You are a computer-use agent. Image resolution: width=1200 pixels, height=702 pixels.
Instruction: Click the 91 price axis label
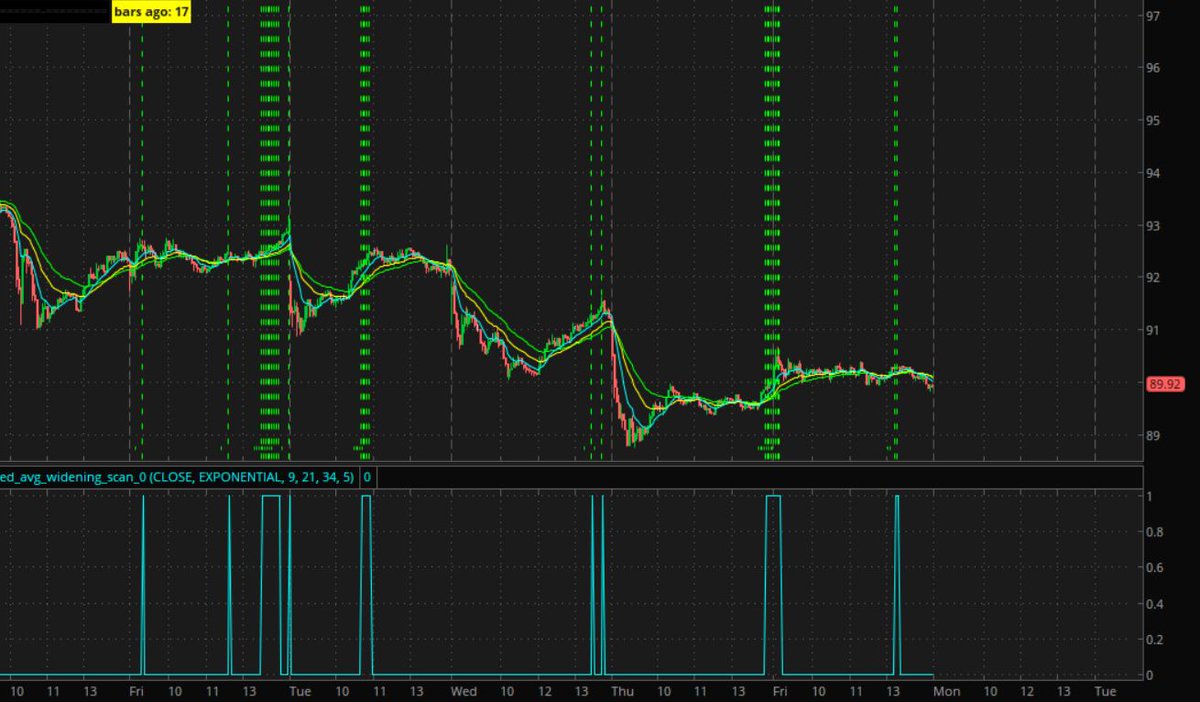[x=1153, y=330]
